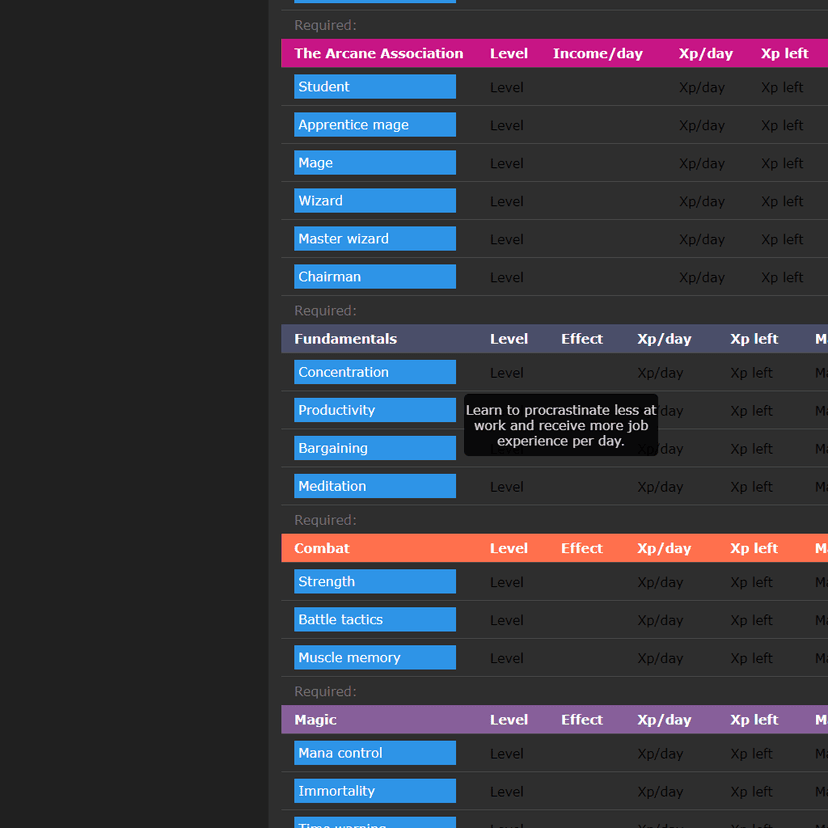Image resolution: width=828 pixels, height=828 pixels.
Task: Choose the Apprentice mage job
Action: [x=374, y=125]
